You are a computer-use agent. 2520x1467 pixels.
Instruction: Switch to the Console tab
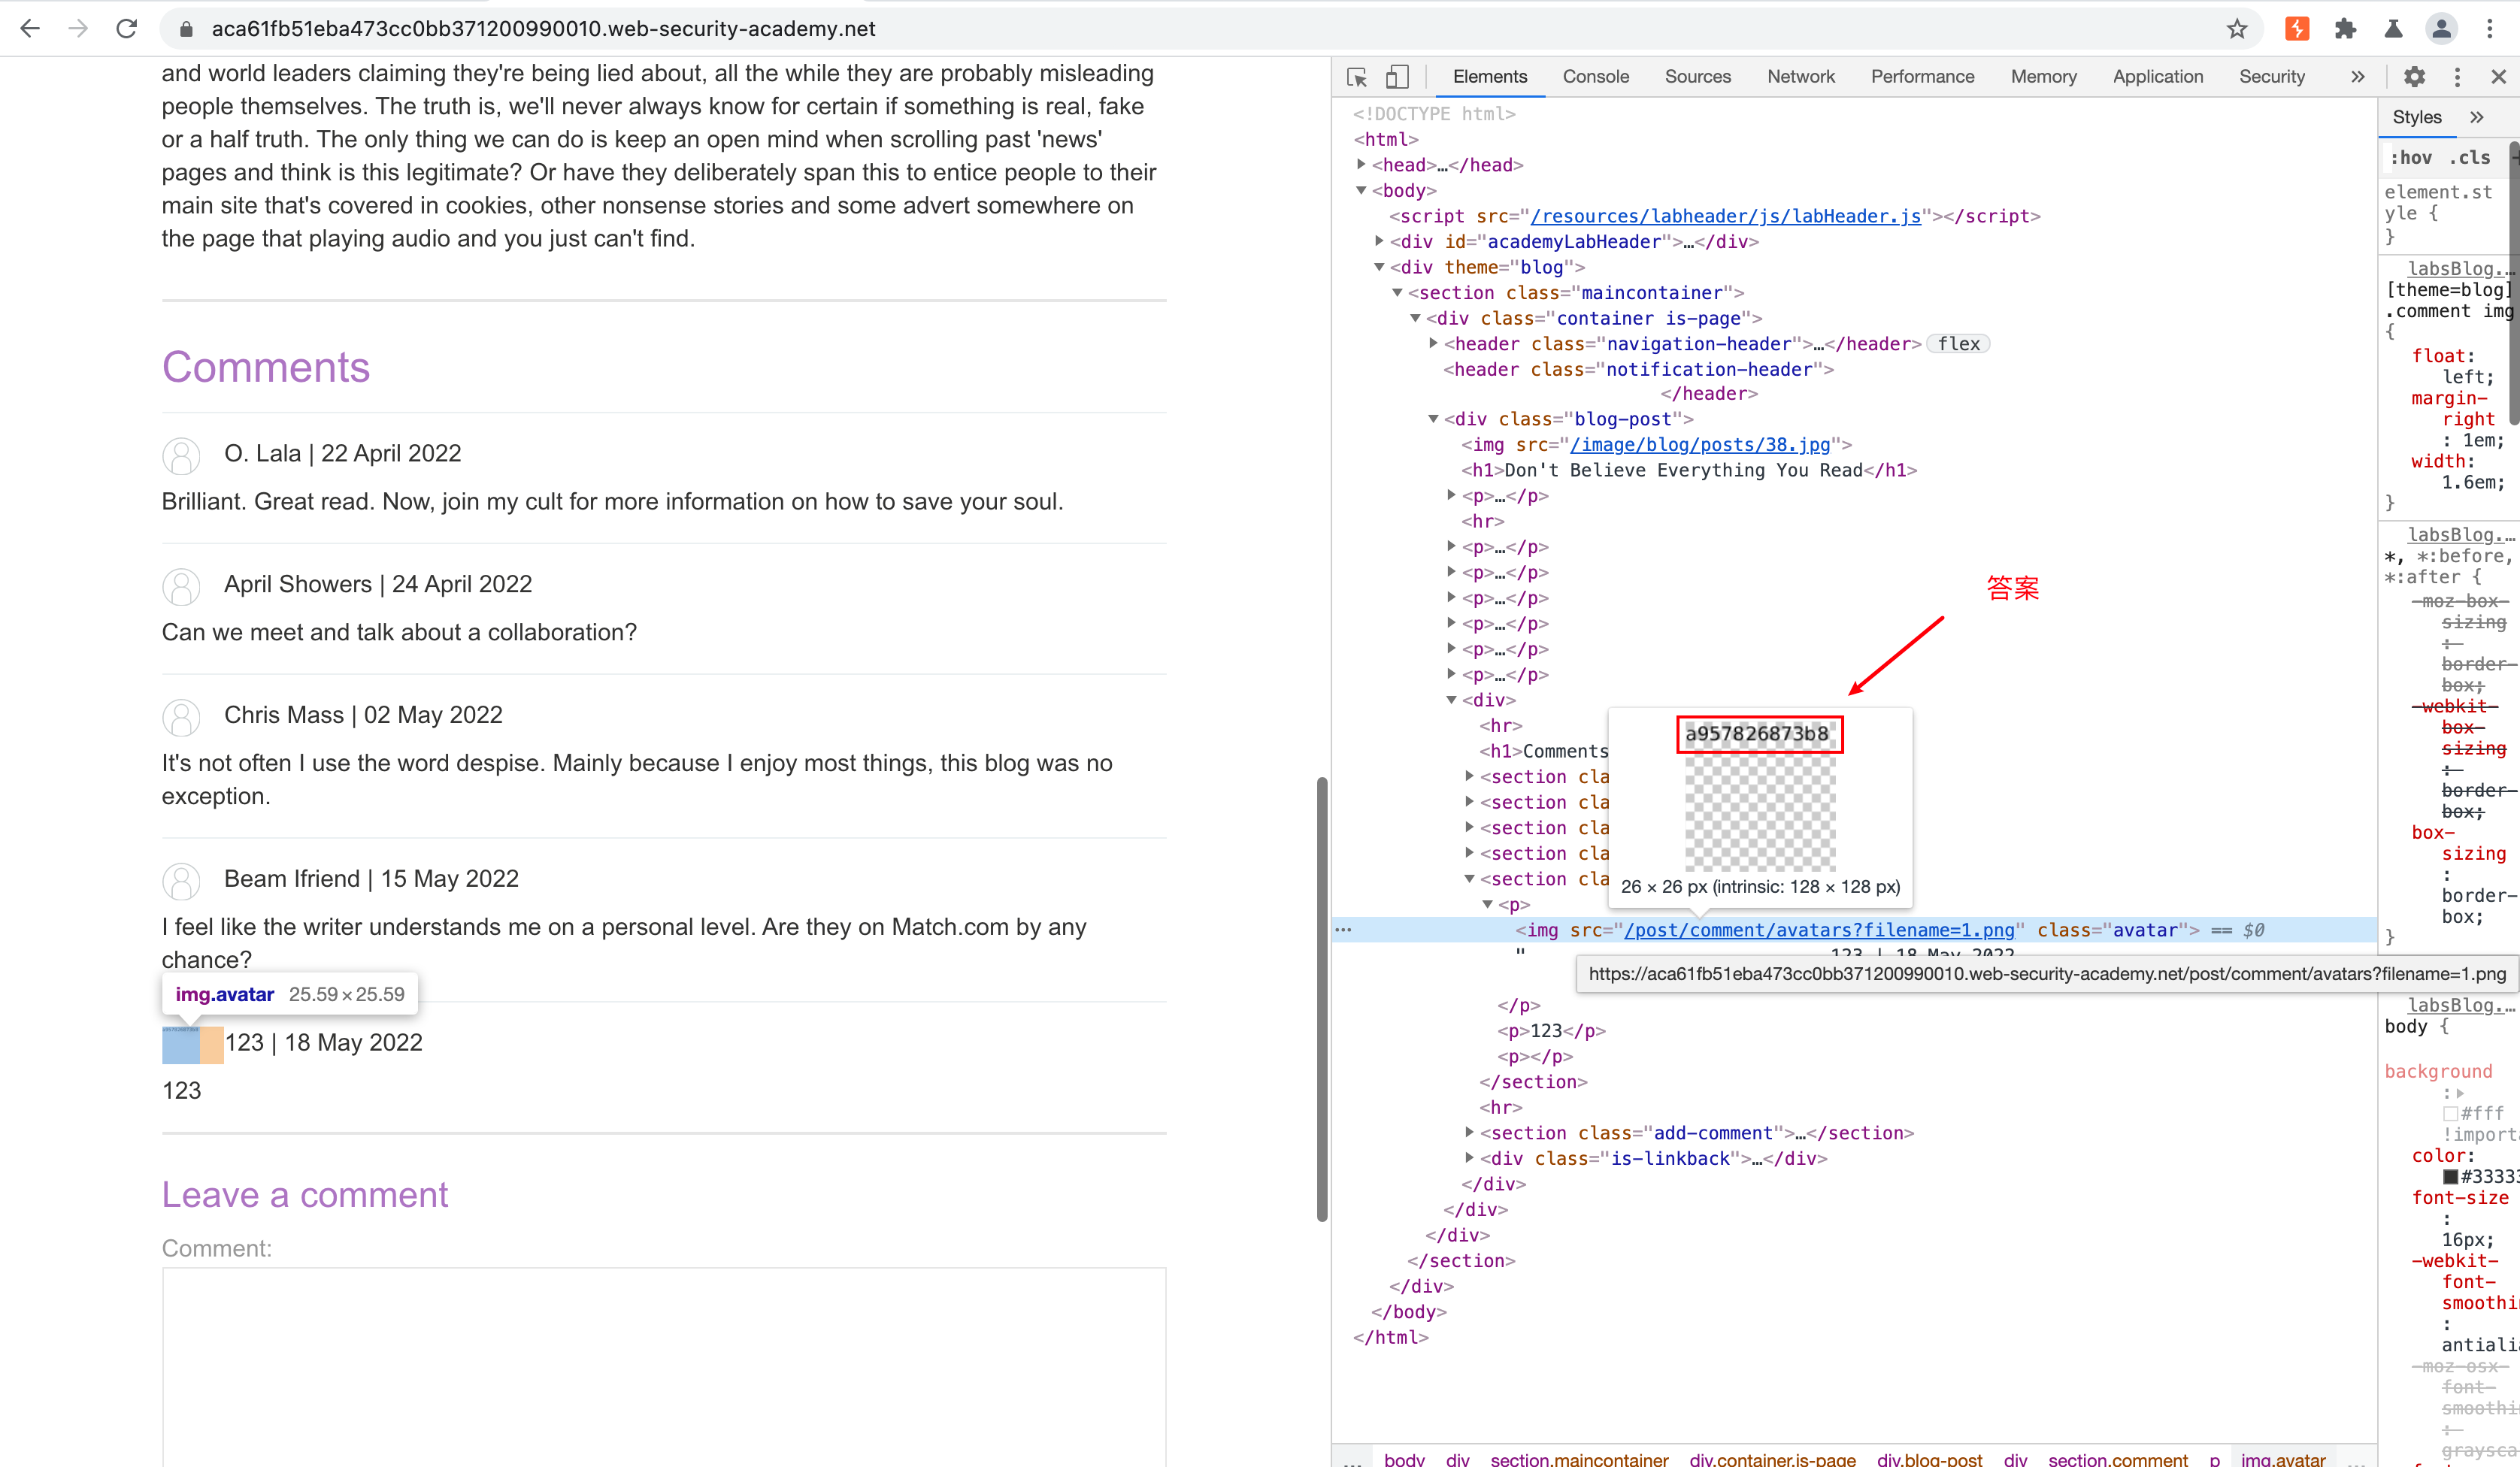point(1595,77)
